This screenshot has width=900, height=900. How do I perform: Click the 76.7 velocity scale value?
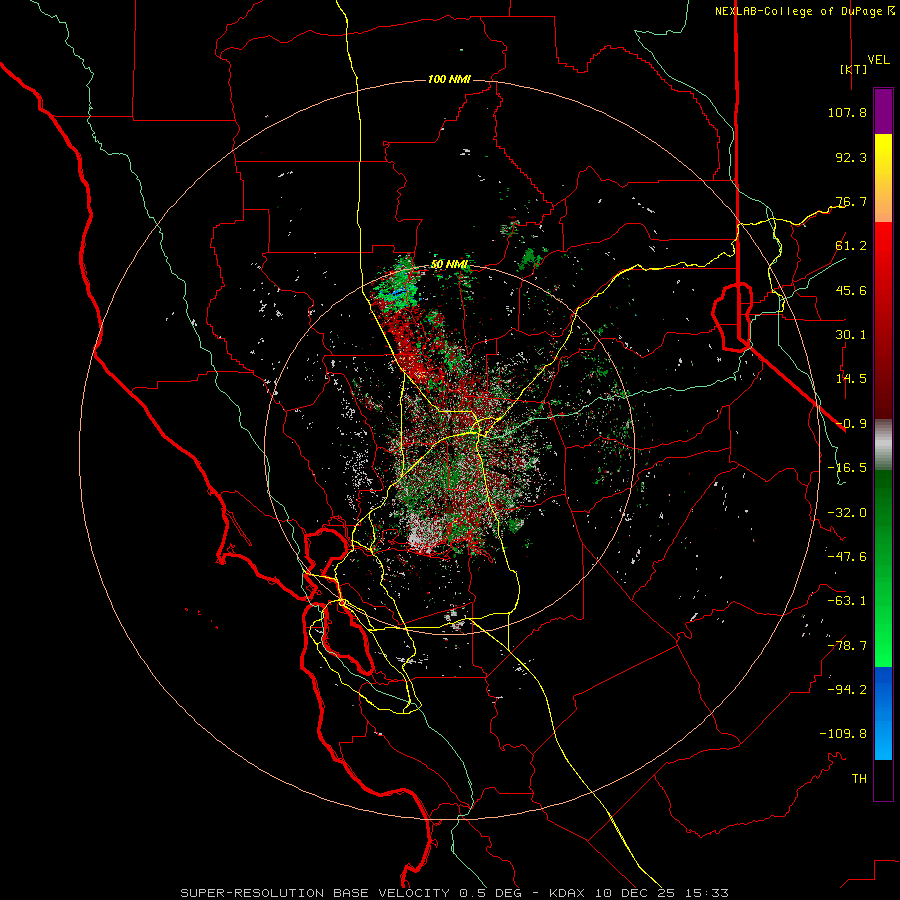click(851, 201)
